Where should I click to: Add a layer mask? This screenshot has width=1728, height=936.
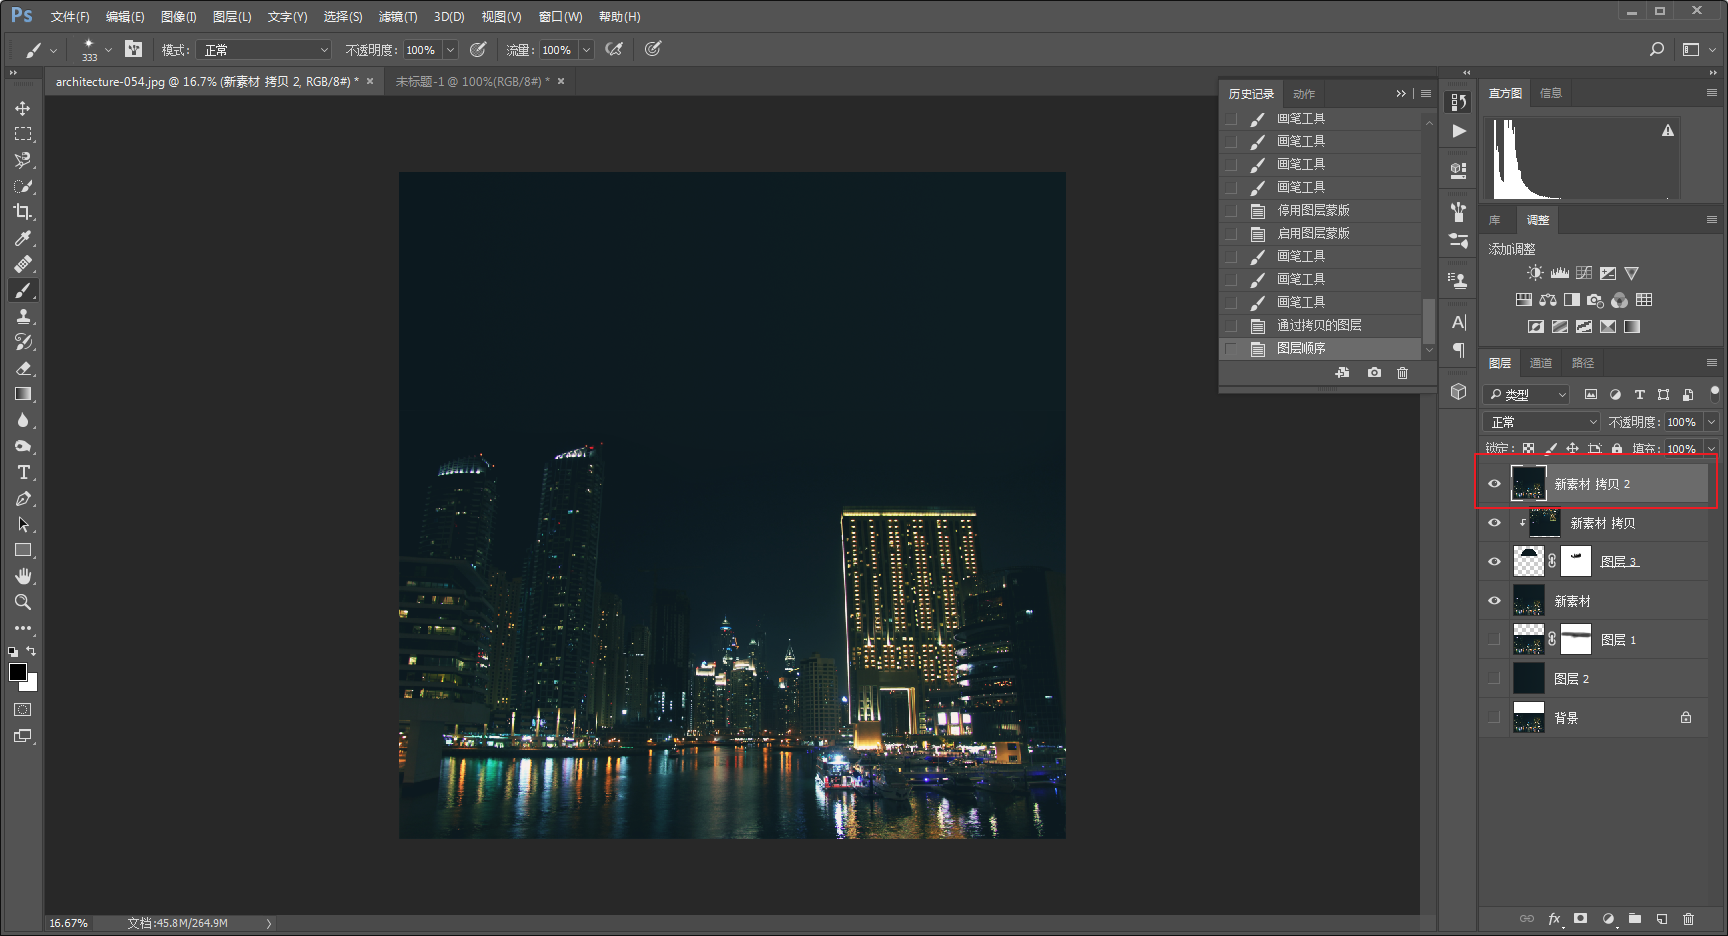pos(1581,918)
